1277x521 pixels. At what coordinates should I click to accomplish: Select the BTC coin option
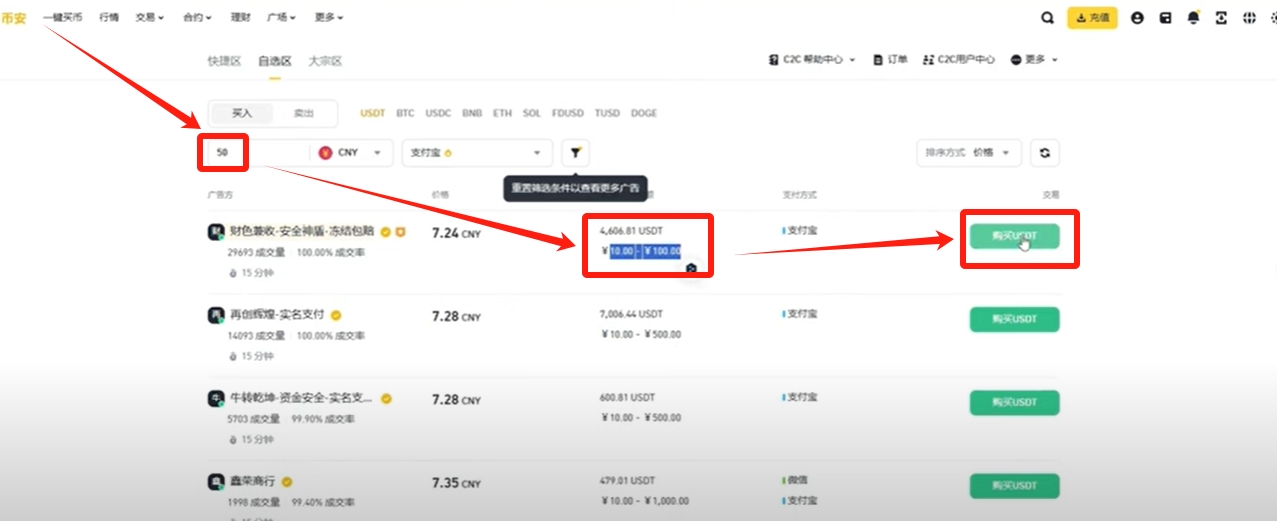(405, 113)
